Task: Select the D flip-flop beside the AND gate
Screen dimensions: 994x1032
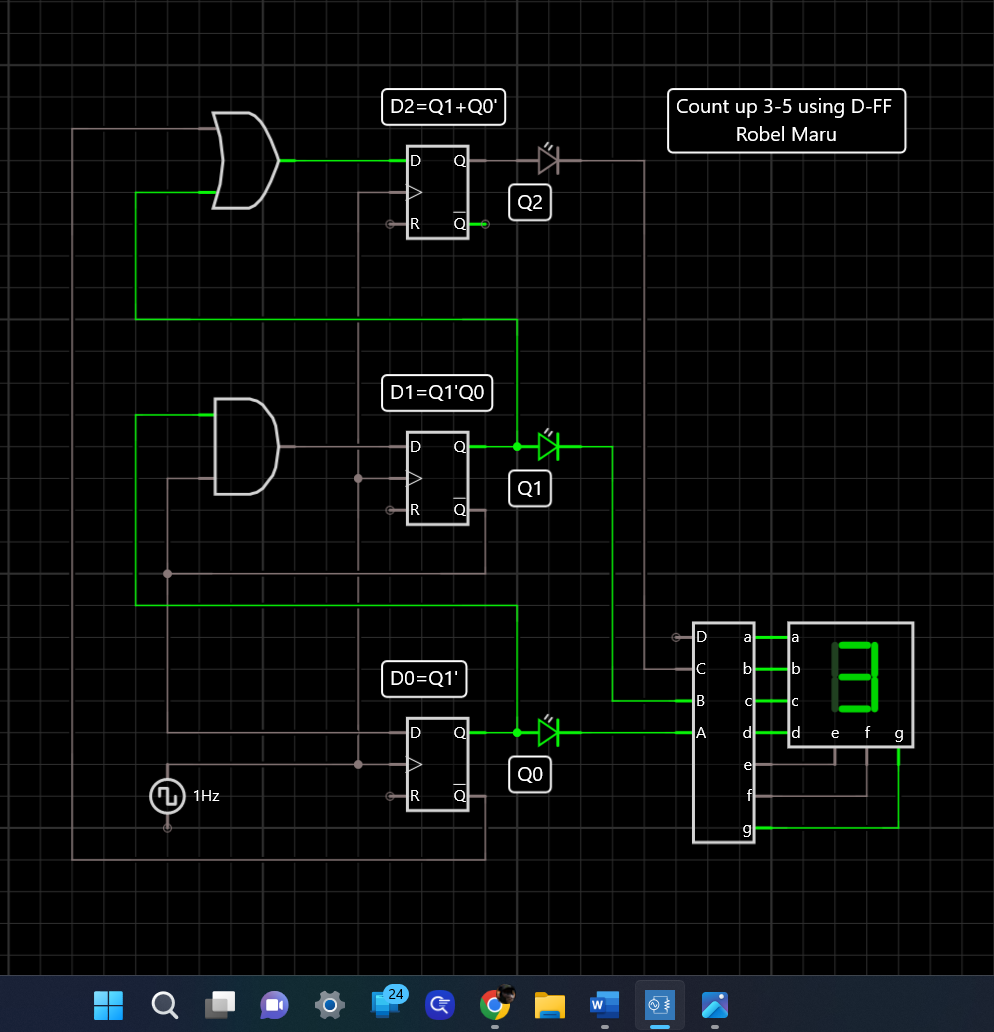Action: [437, 478]
